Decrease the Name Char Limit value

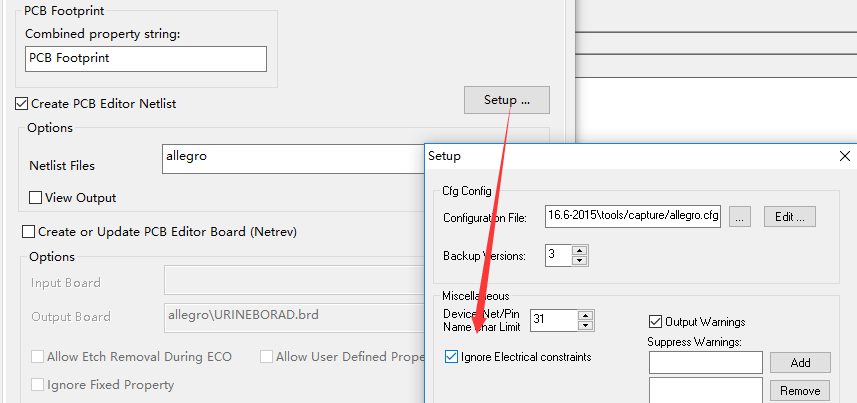tap(585, 326)
